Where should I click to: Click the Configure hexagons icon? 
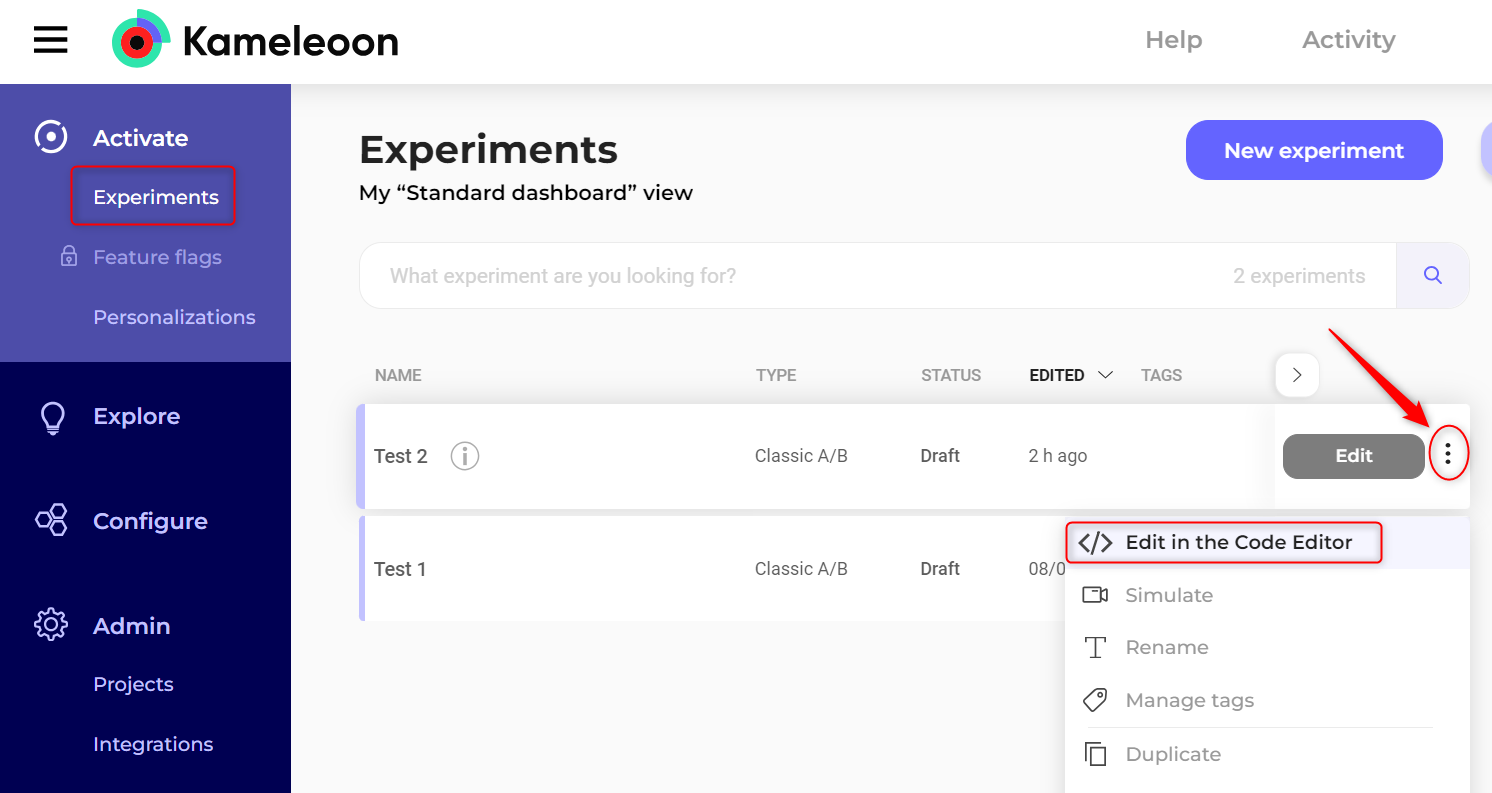pos(52,521)
